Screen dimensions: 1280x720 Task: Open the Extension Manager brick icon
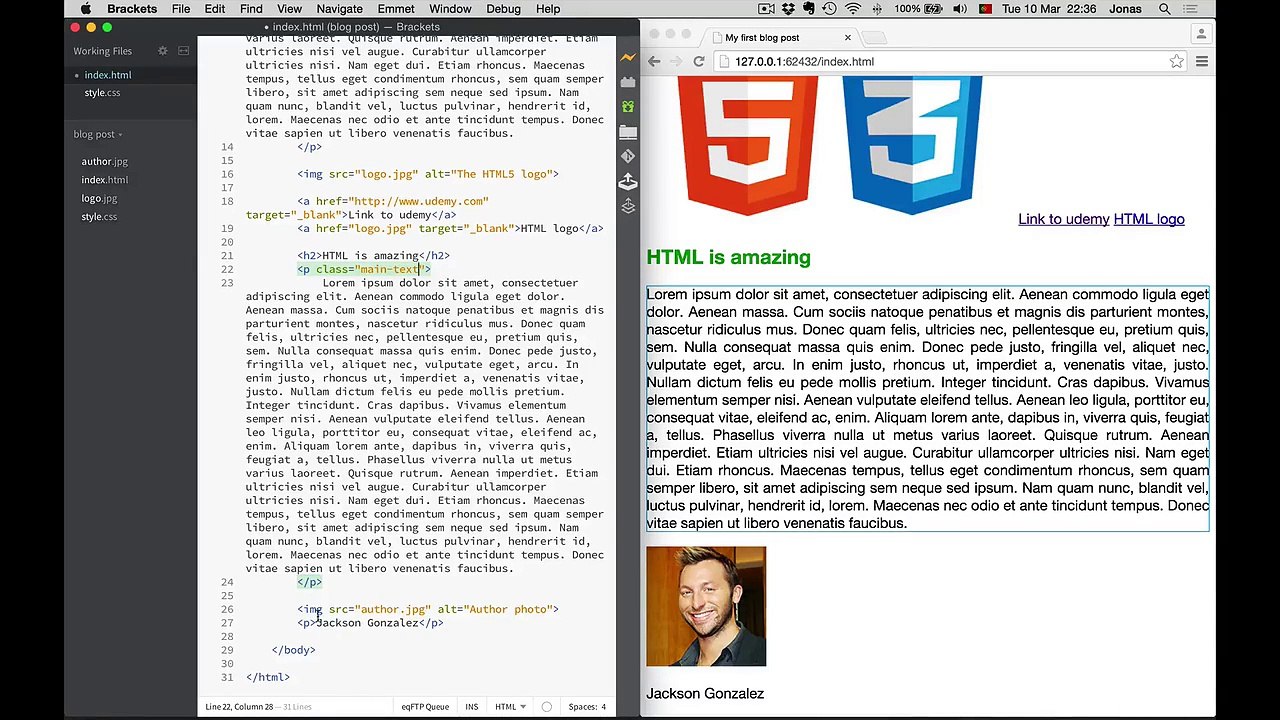tap(628, 82)
